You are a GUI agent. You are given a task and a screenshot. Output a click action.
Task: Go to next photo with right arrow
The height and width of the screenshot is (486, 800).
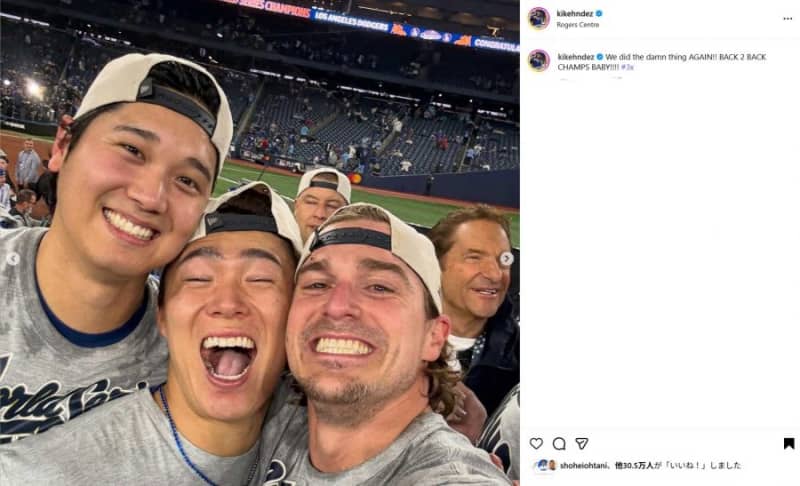click(x=506, y=259)
